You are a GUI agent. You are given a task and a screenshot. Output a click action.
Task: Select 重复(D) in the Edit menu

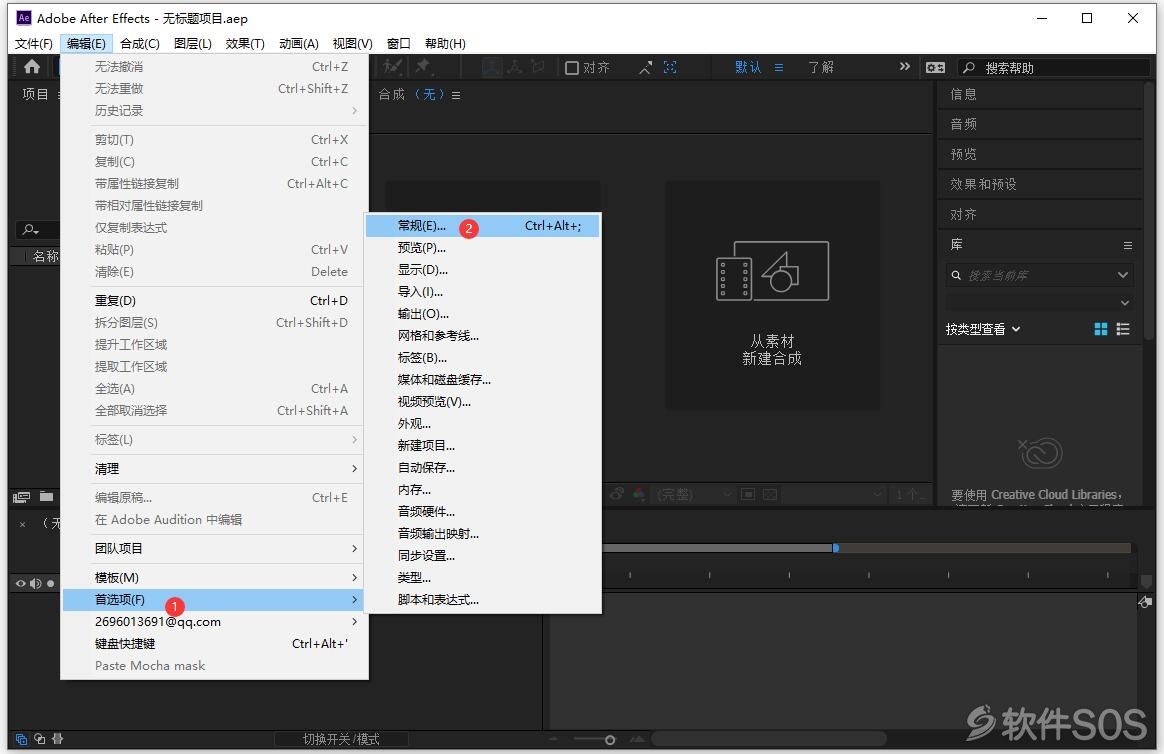coord(214,301)
